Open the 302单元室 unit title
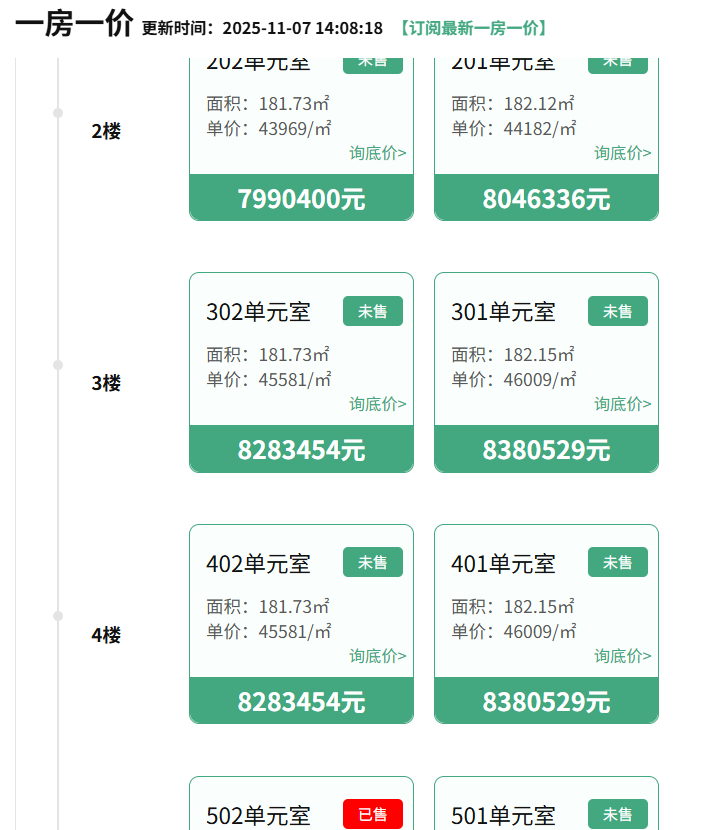This screenshot has height=830, width=720. pyautogui.click(x=258, y=312)
